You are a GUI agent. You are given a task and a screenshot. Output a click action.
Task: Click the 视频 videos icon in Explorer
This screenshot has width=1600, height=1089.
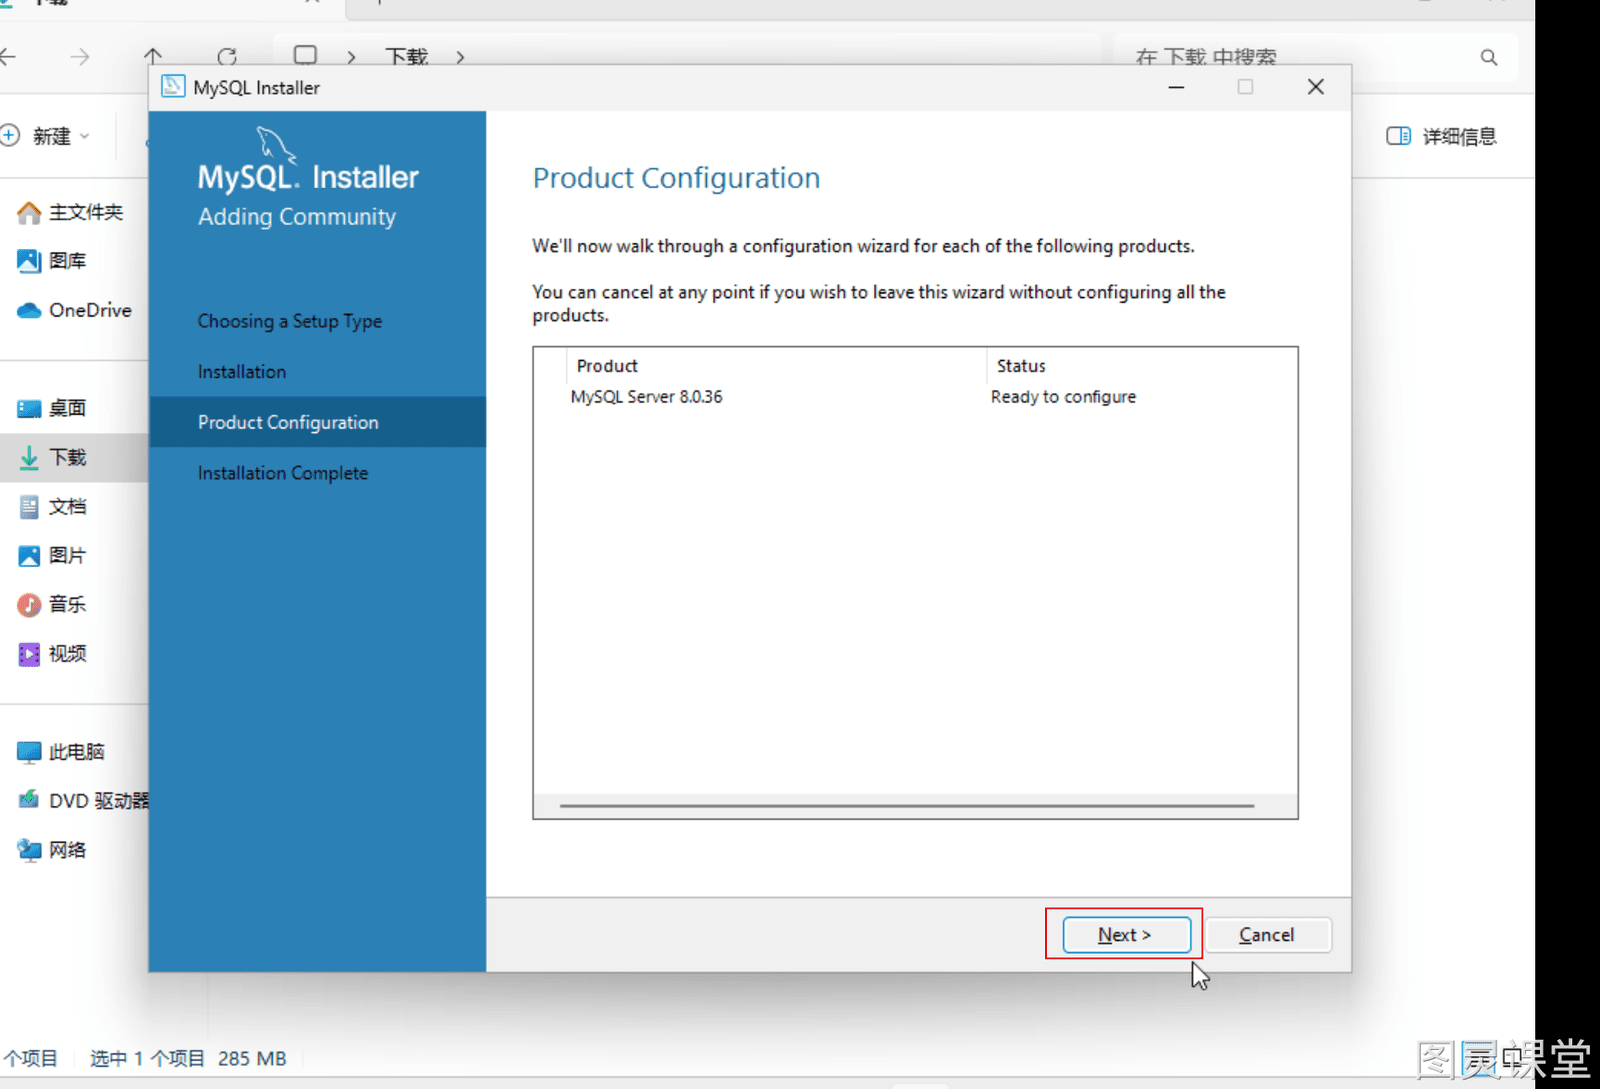tap(29, 654)
